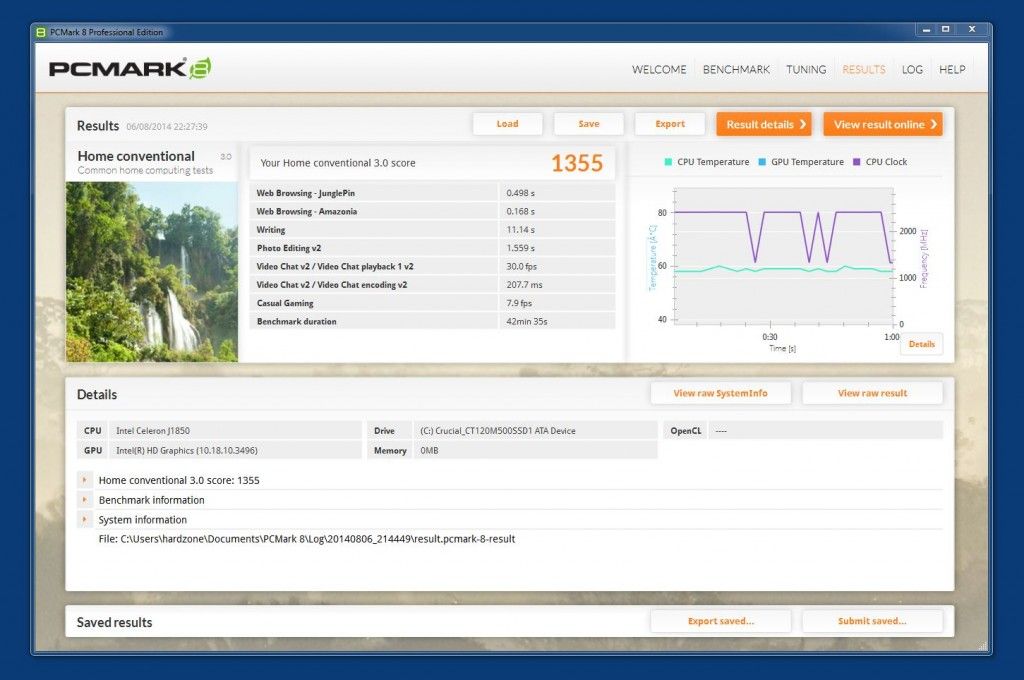1024x680 pixels.
Task: Expand the Benchmark information section
Action: (85, 500)
